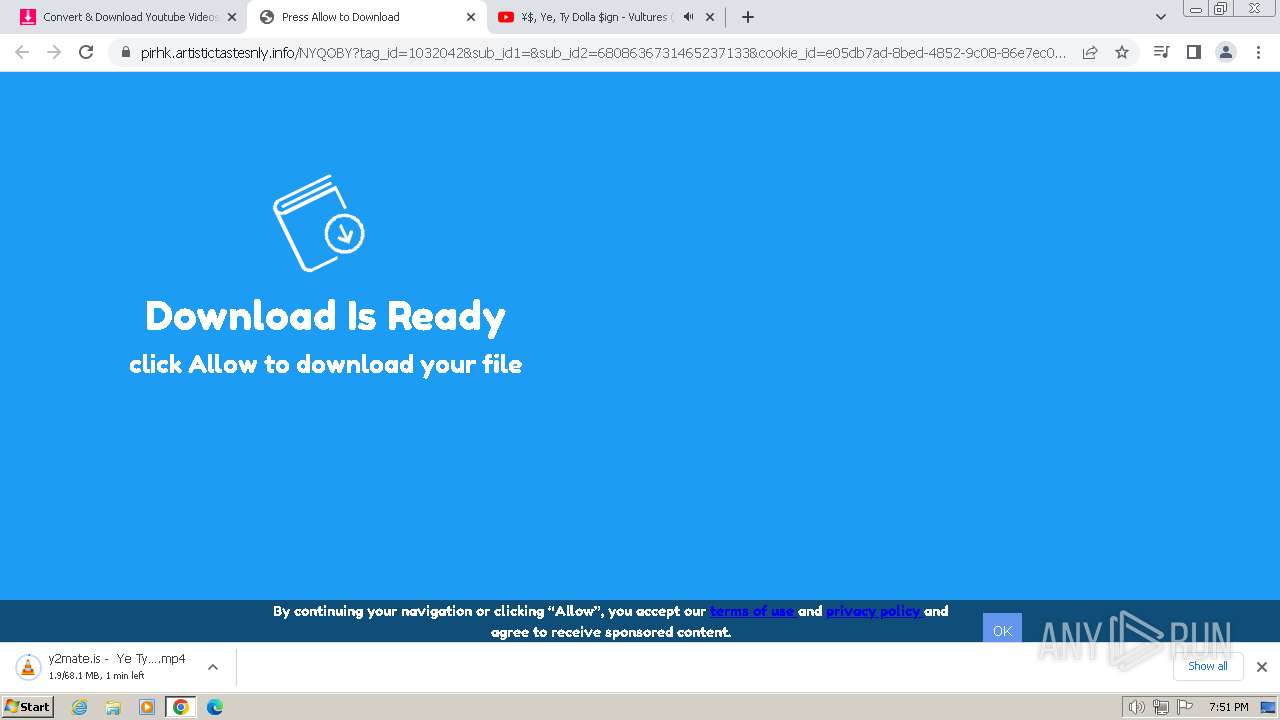Close the downloads bar
Image resolution: width=1280 pixels, height=720 pixels.
point(1262,667)
